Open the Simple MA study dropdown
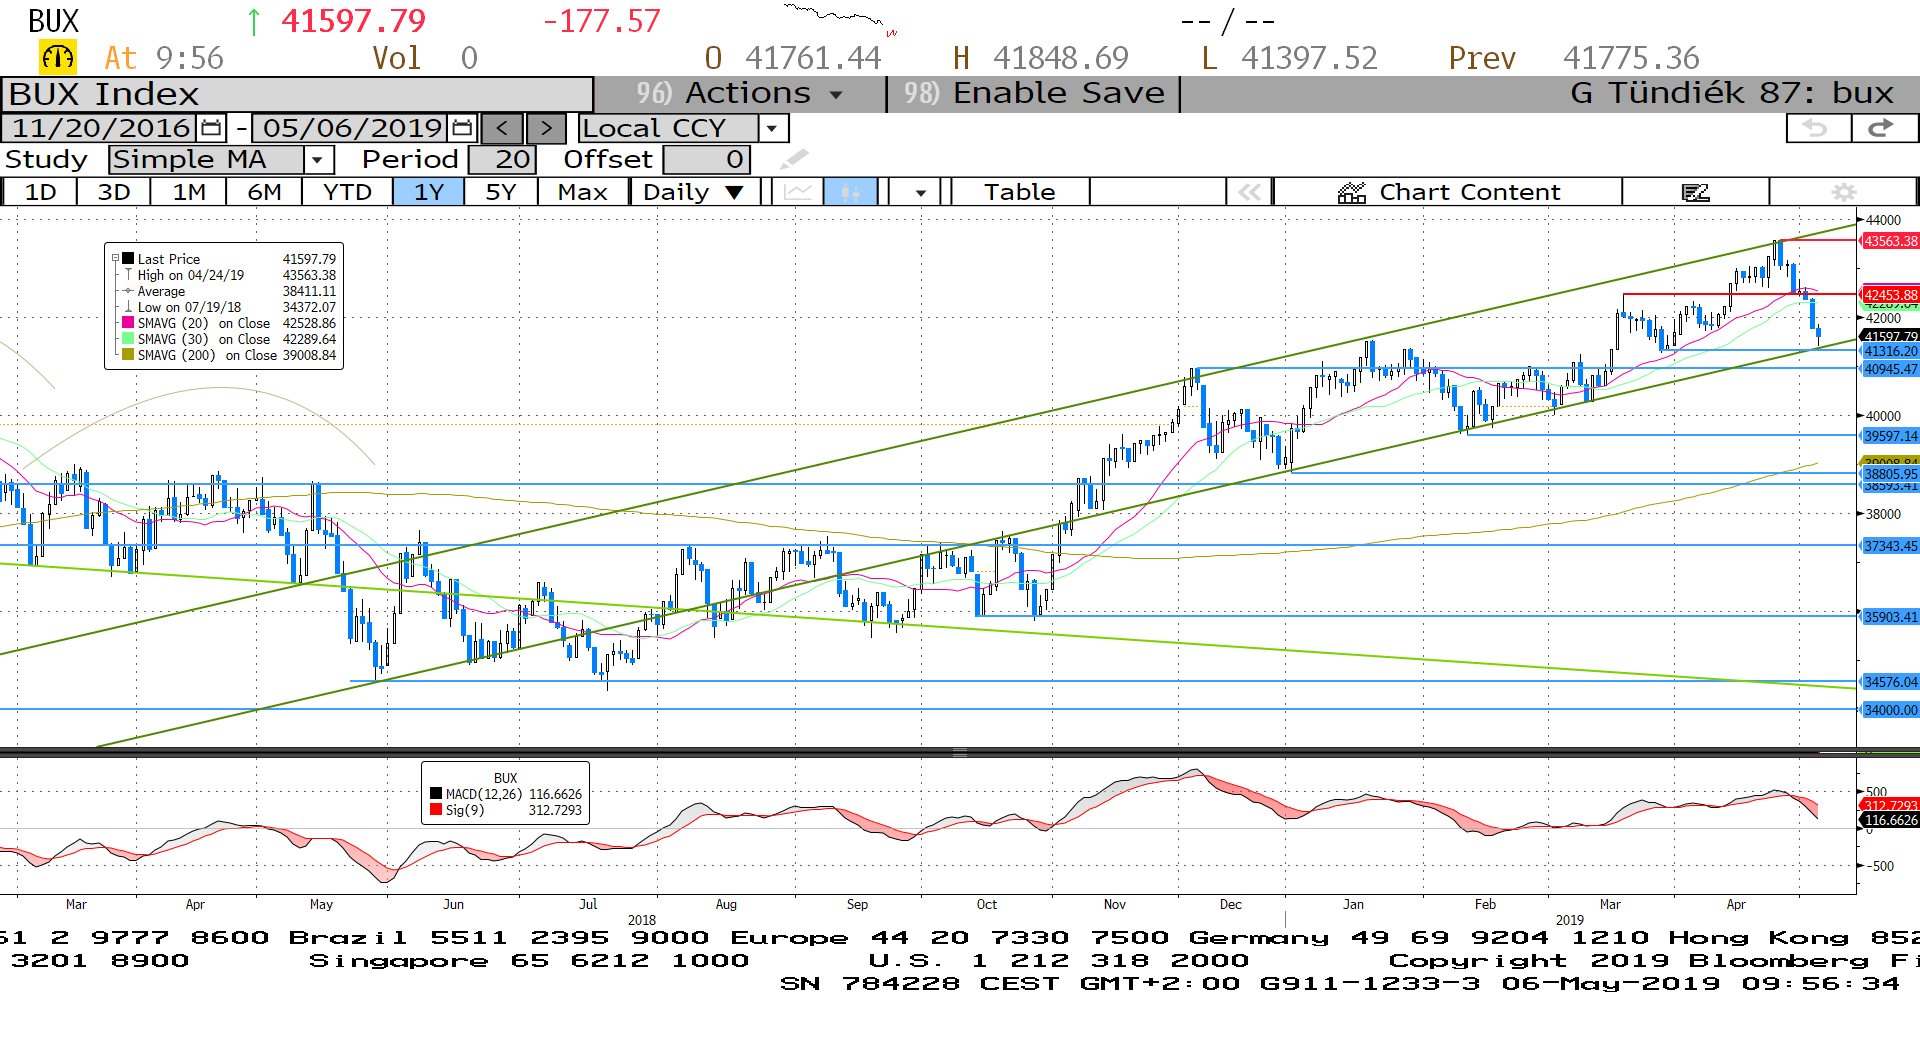The height and width of the screenshot is (1039, 1920). [x=318, y=159]
